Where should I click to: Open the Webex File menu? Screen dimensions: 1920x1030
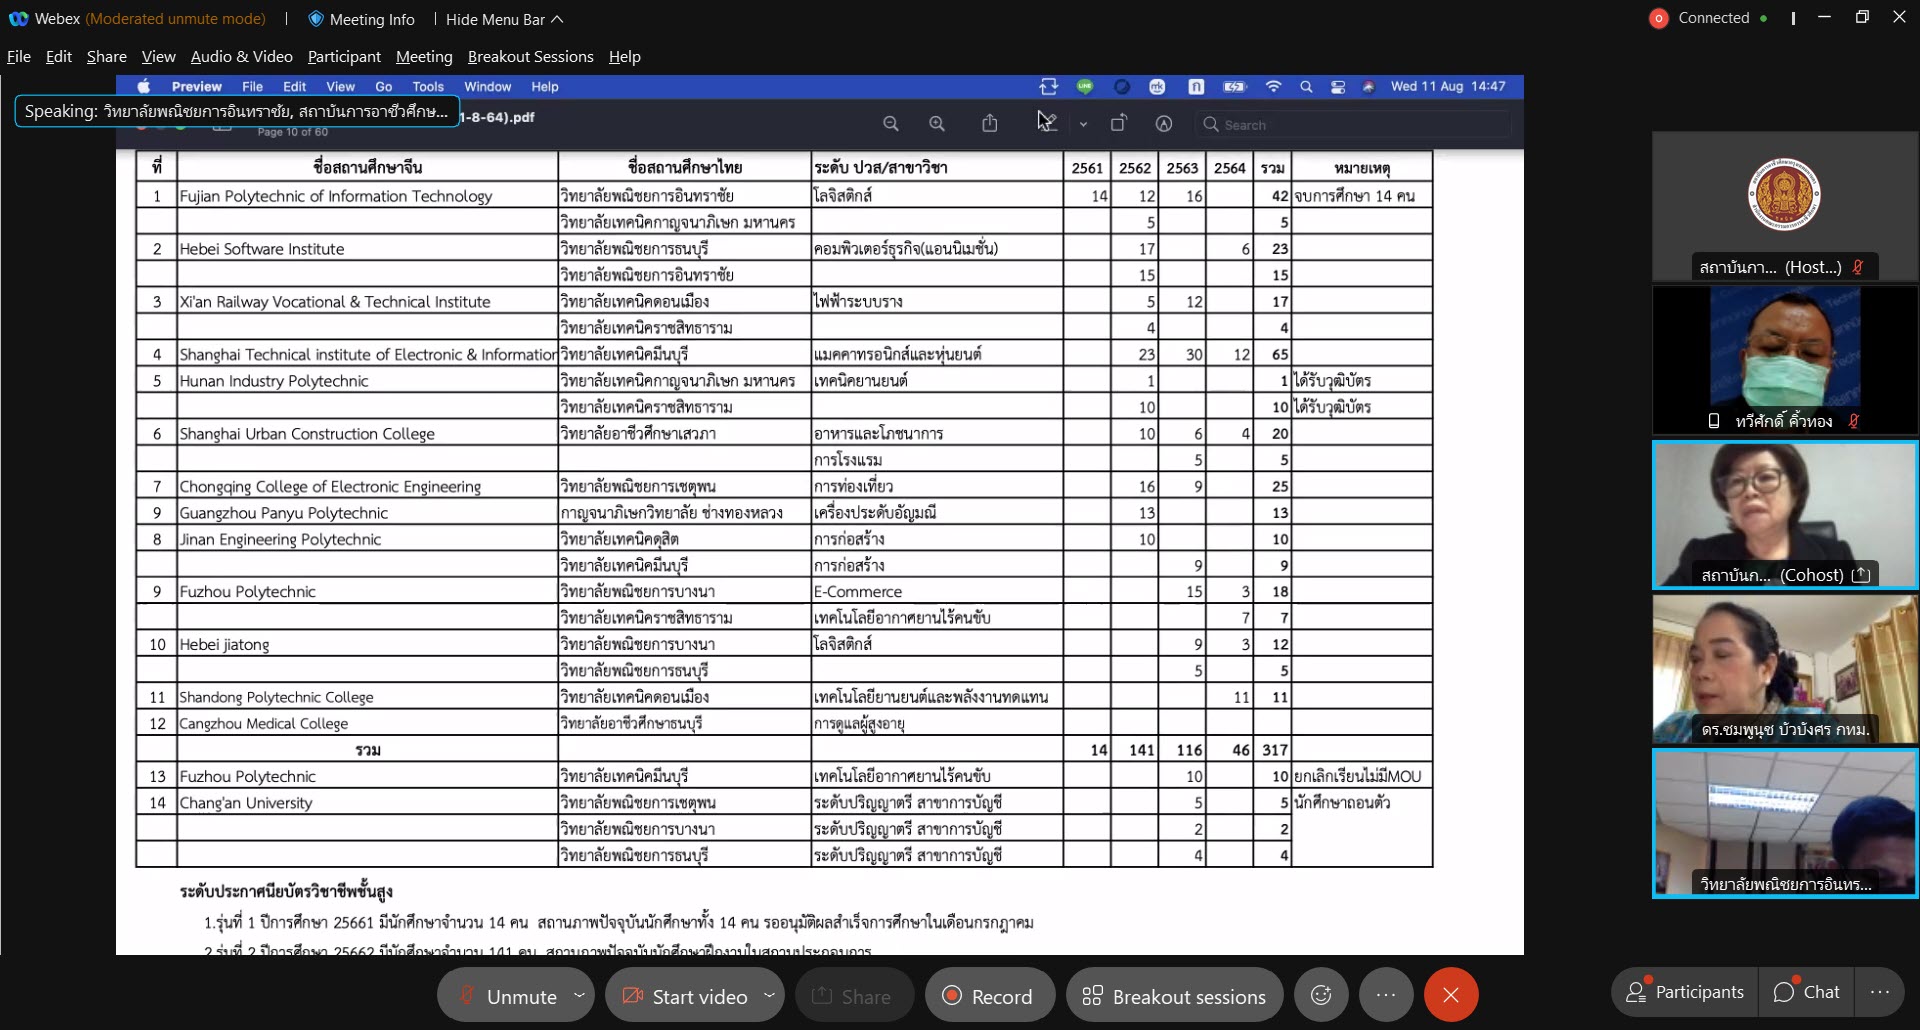click(19, 57)
